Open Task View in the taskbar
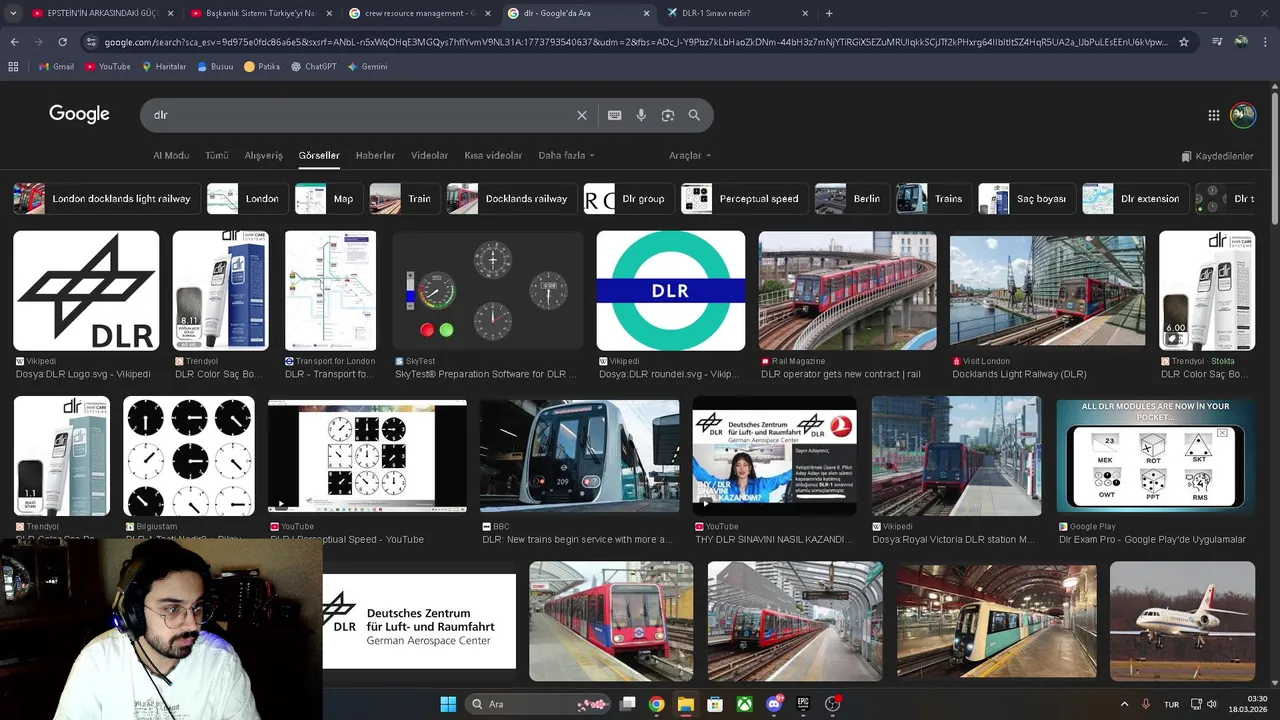Screen dimensions: 1280x720 coord(627,704)
